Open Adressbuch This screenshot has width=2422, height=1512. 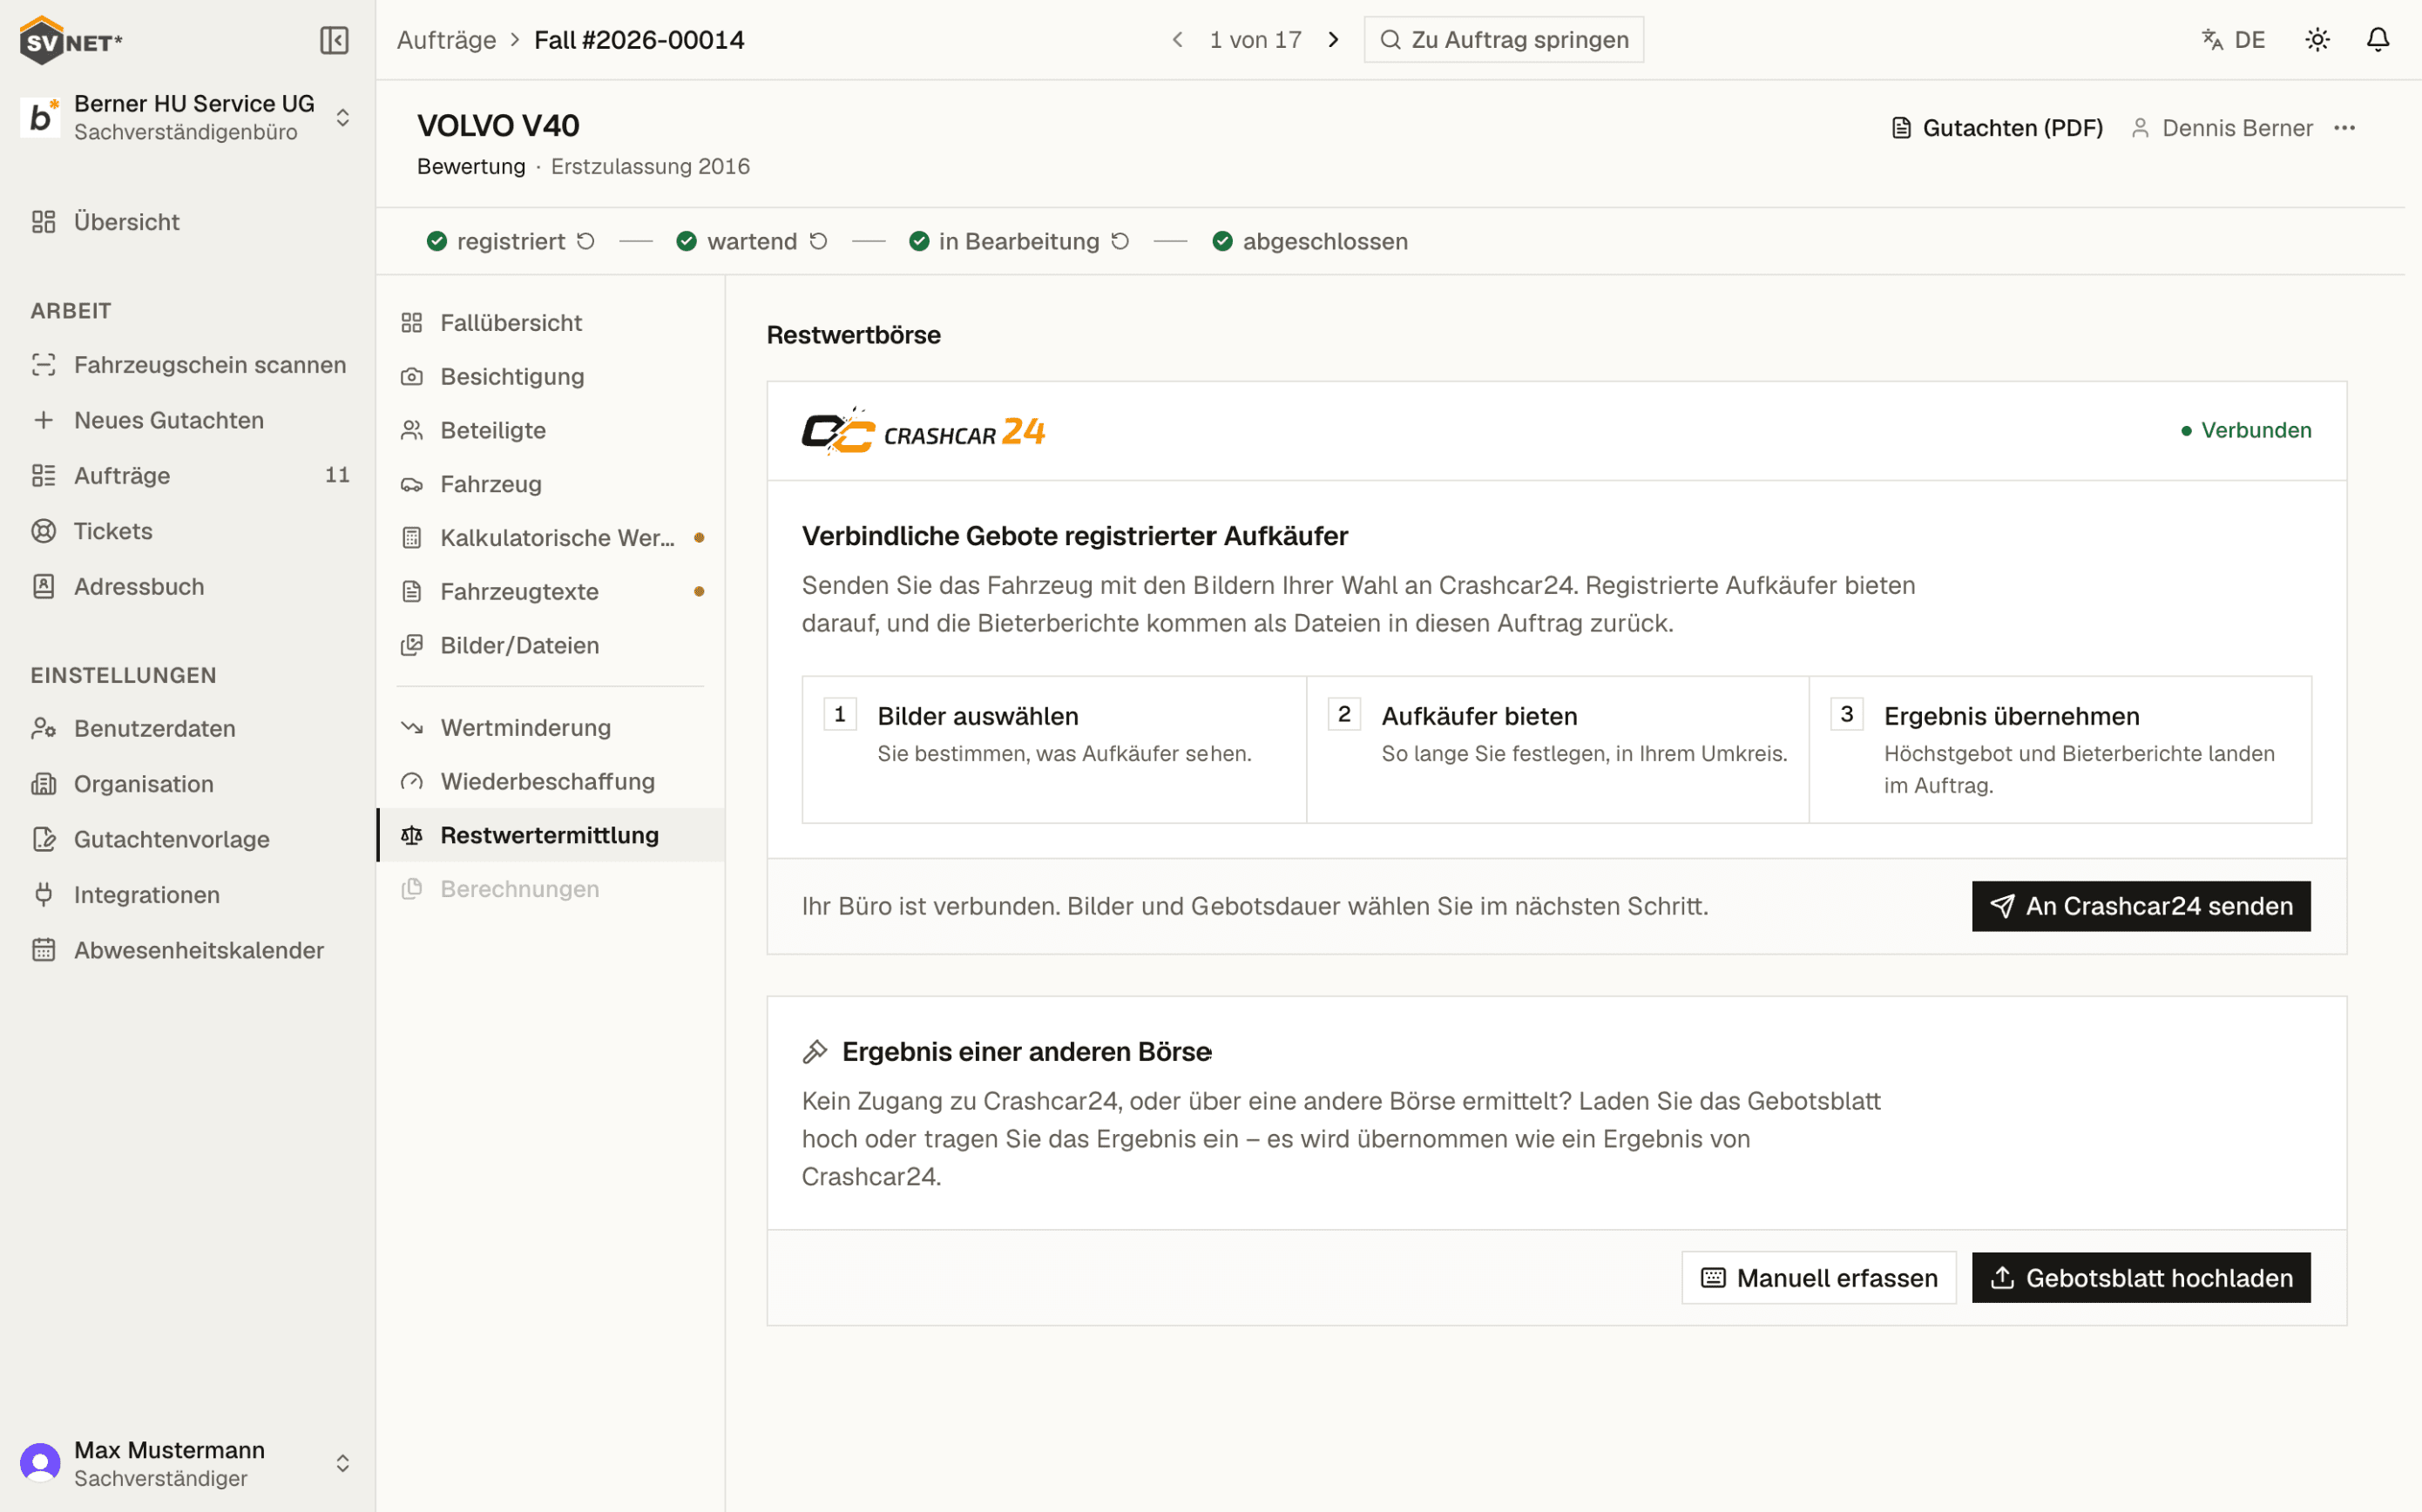pyautogui.click(x=187, y=586)
